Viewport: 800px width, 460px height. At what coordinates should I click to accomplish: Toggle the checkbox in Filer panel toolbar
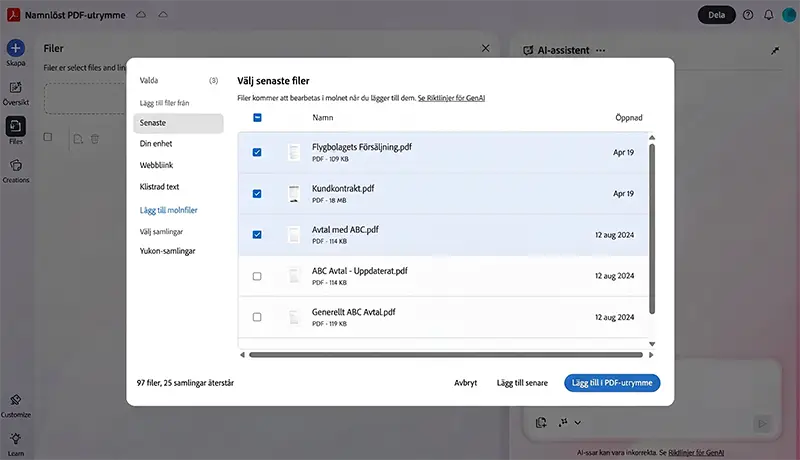click(x=48, y=137)
